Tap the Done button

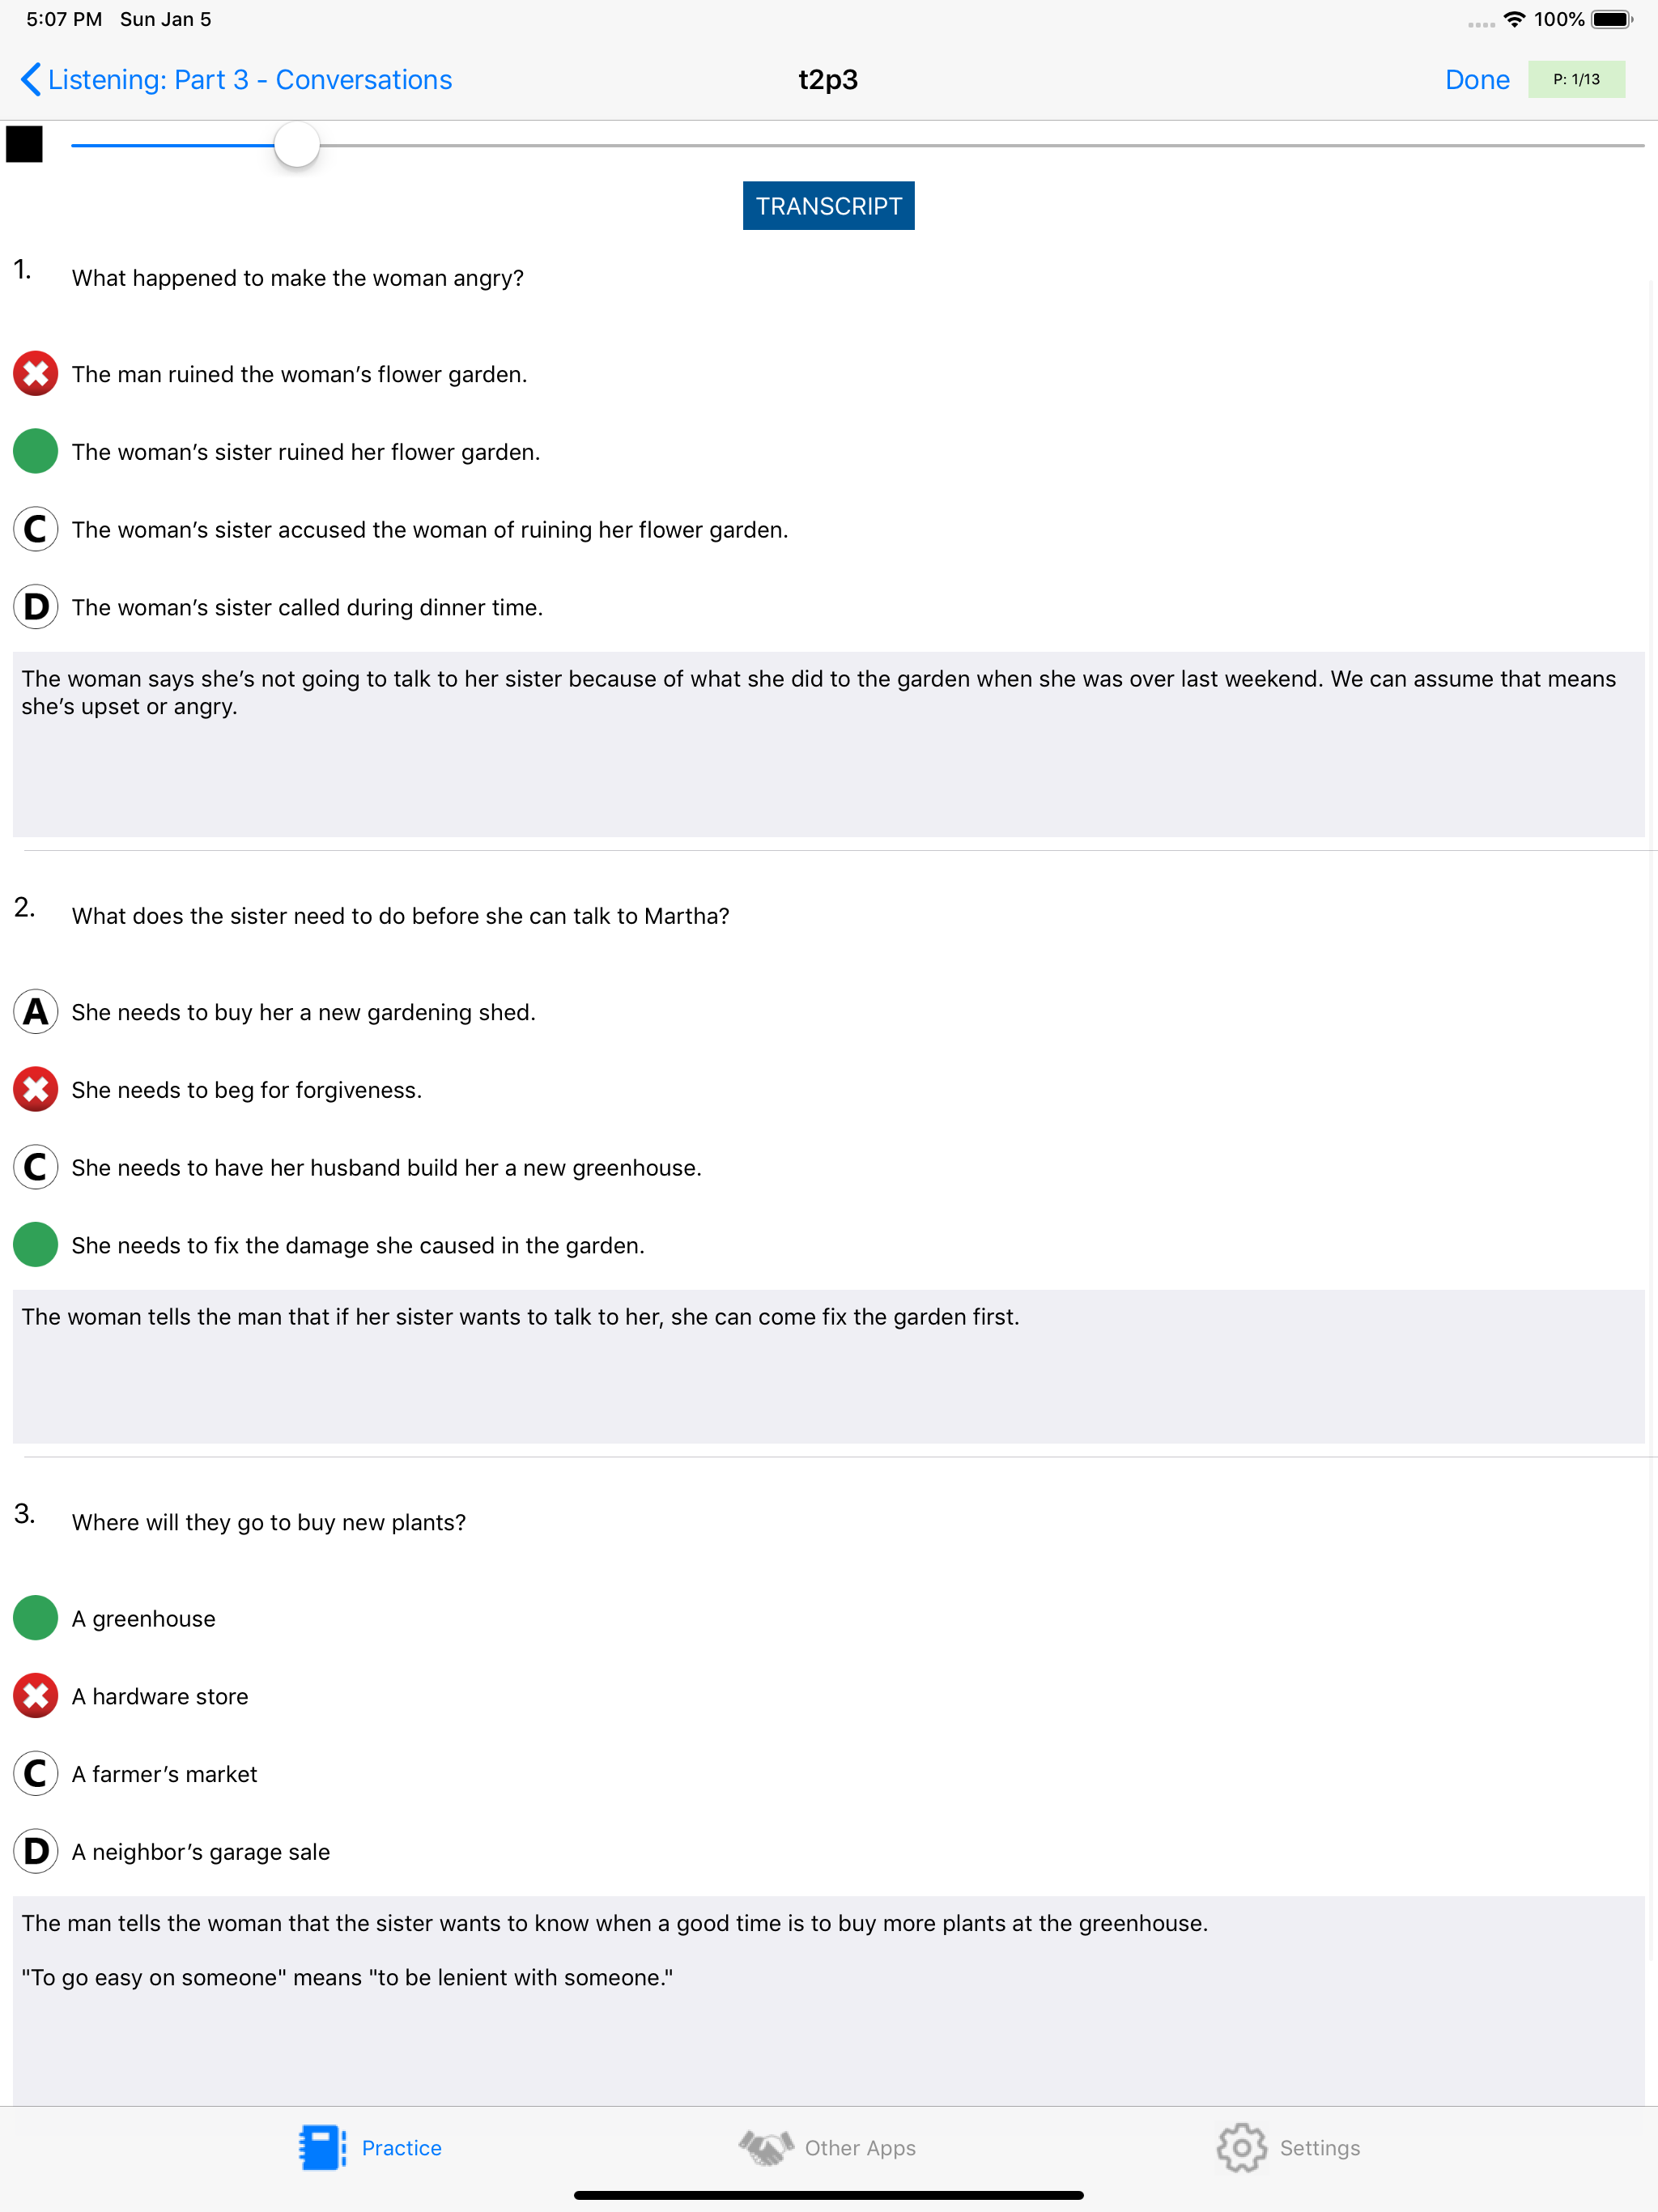pyautogui.click(x=1476, y=80)
